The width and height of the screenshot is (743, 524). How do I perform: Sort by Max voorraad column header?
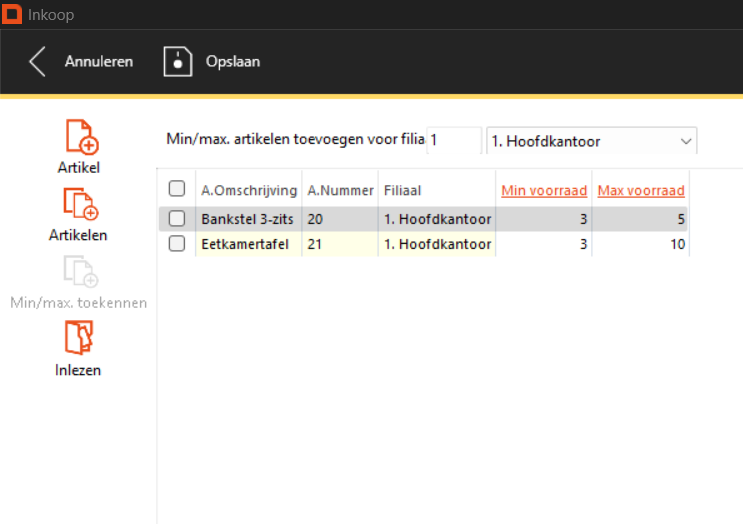pos(640,190)
